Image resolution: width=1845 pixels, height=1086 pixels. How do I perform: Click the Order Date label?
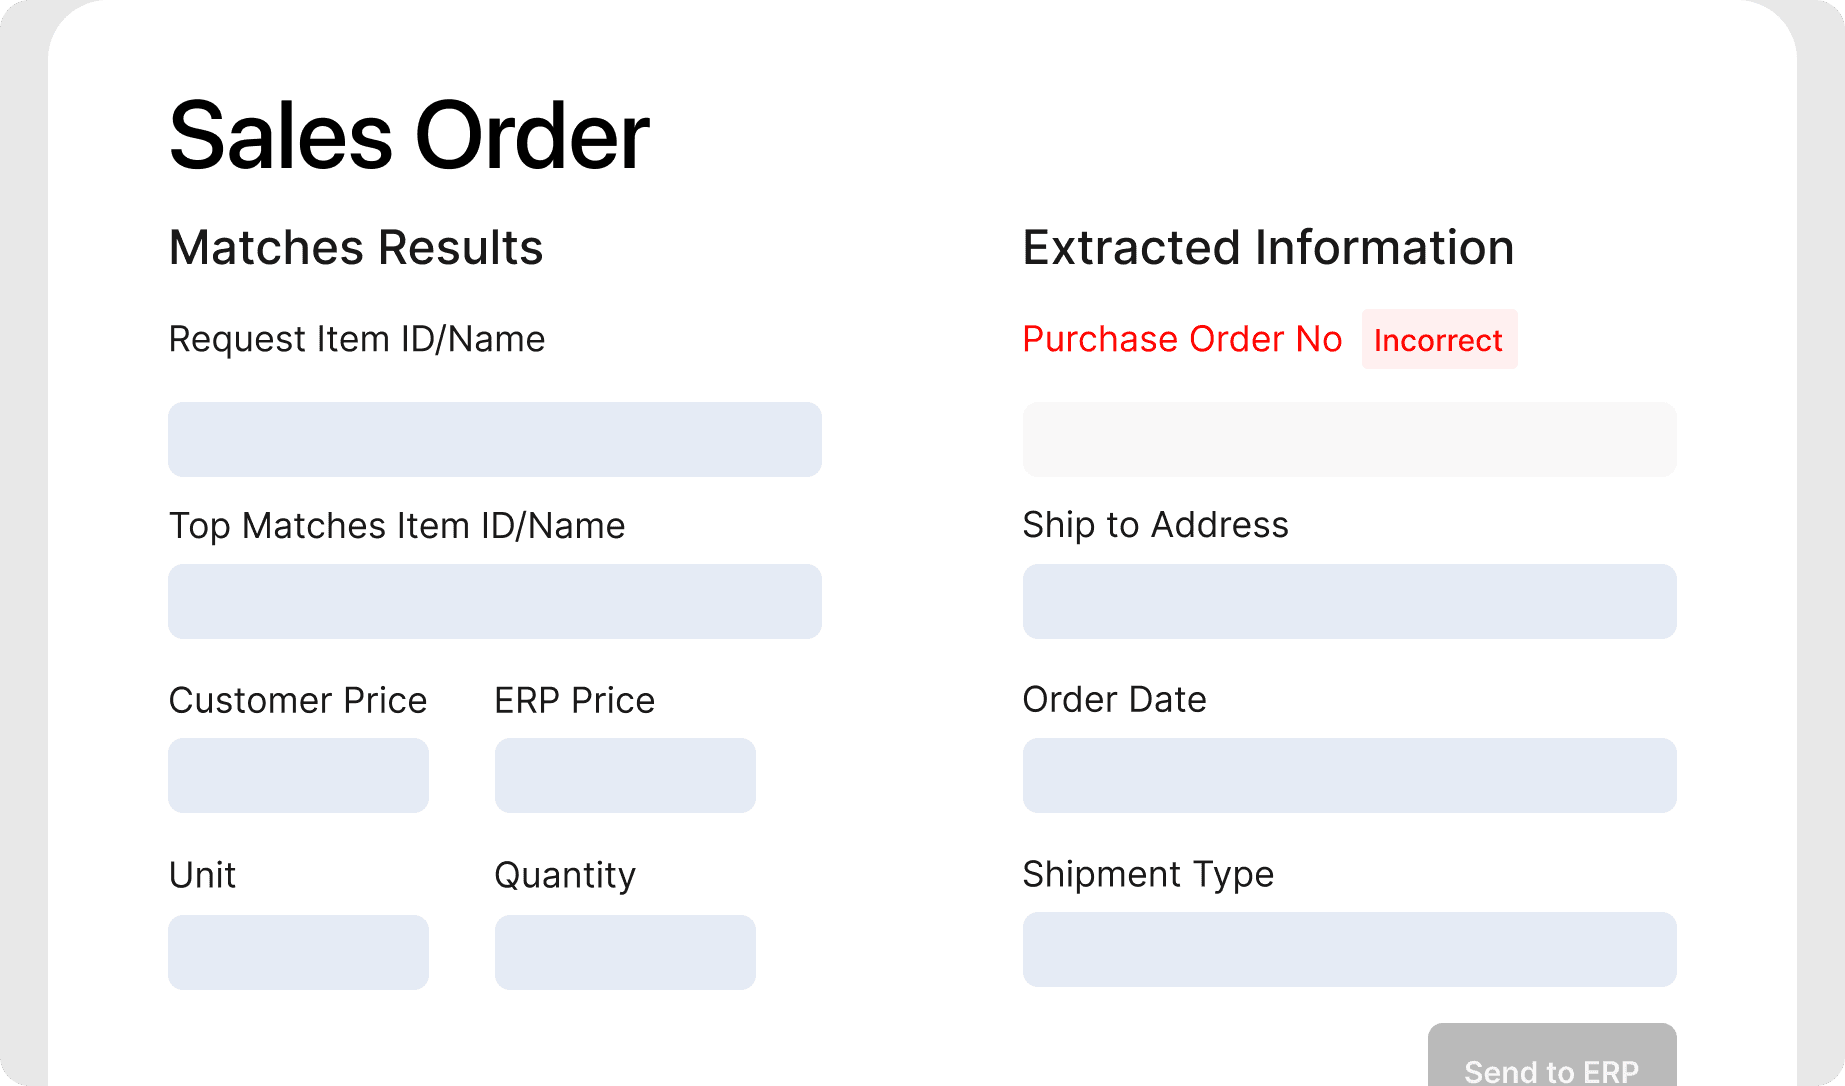1114,699
